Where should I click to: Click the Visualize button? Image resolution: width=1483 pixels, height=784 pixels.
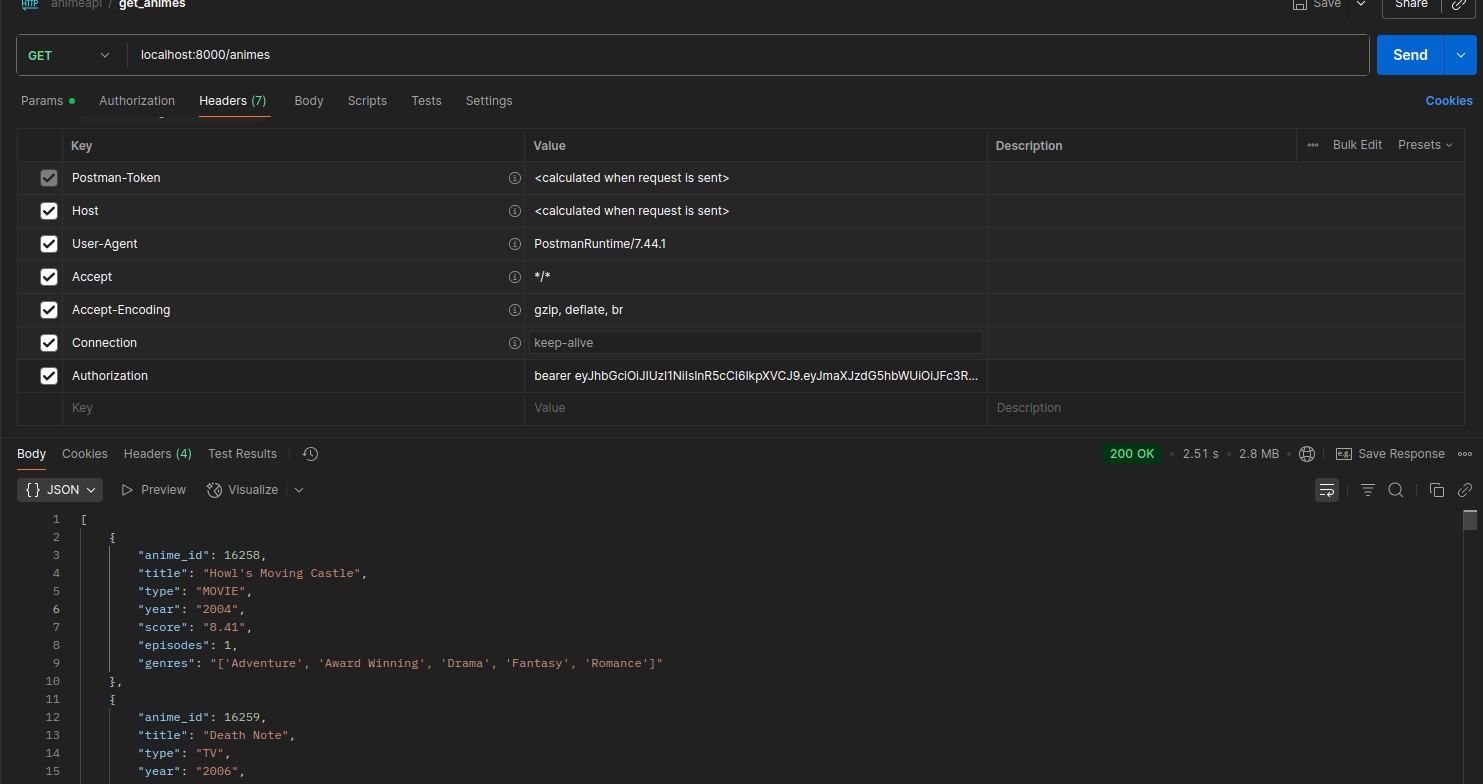click(242, 490)
